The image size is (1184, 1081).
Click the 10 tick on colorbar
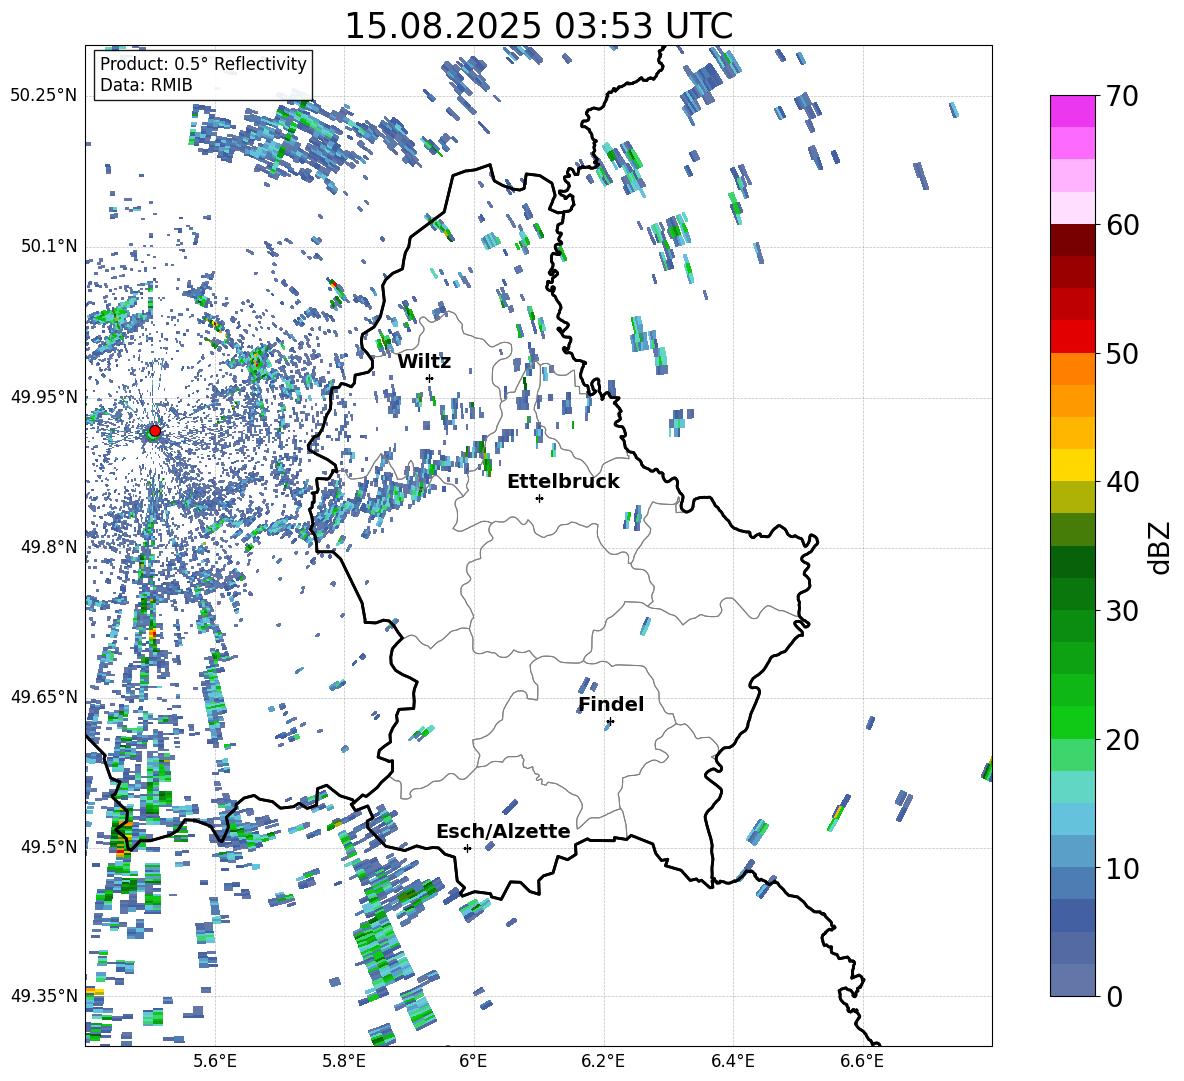tap(1121, 868)
